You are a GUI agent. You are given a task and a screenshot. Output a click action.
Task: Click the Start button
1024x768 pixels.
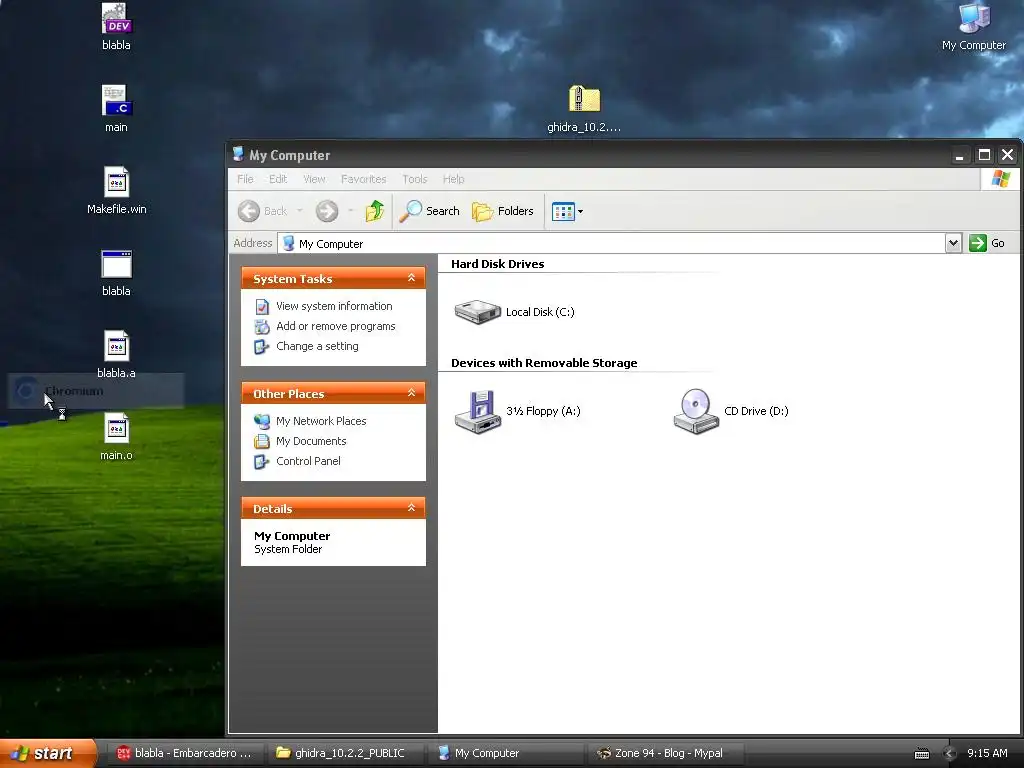click(48, 753)
